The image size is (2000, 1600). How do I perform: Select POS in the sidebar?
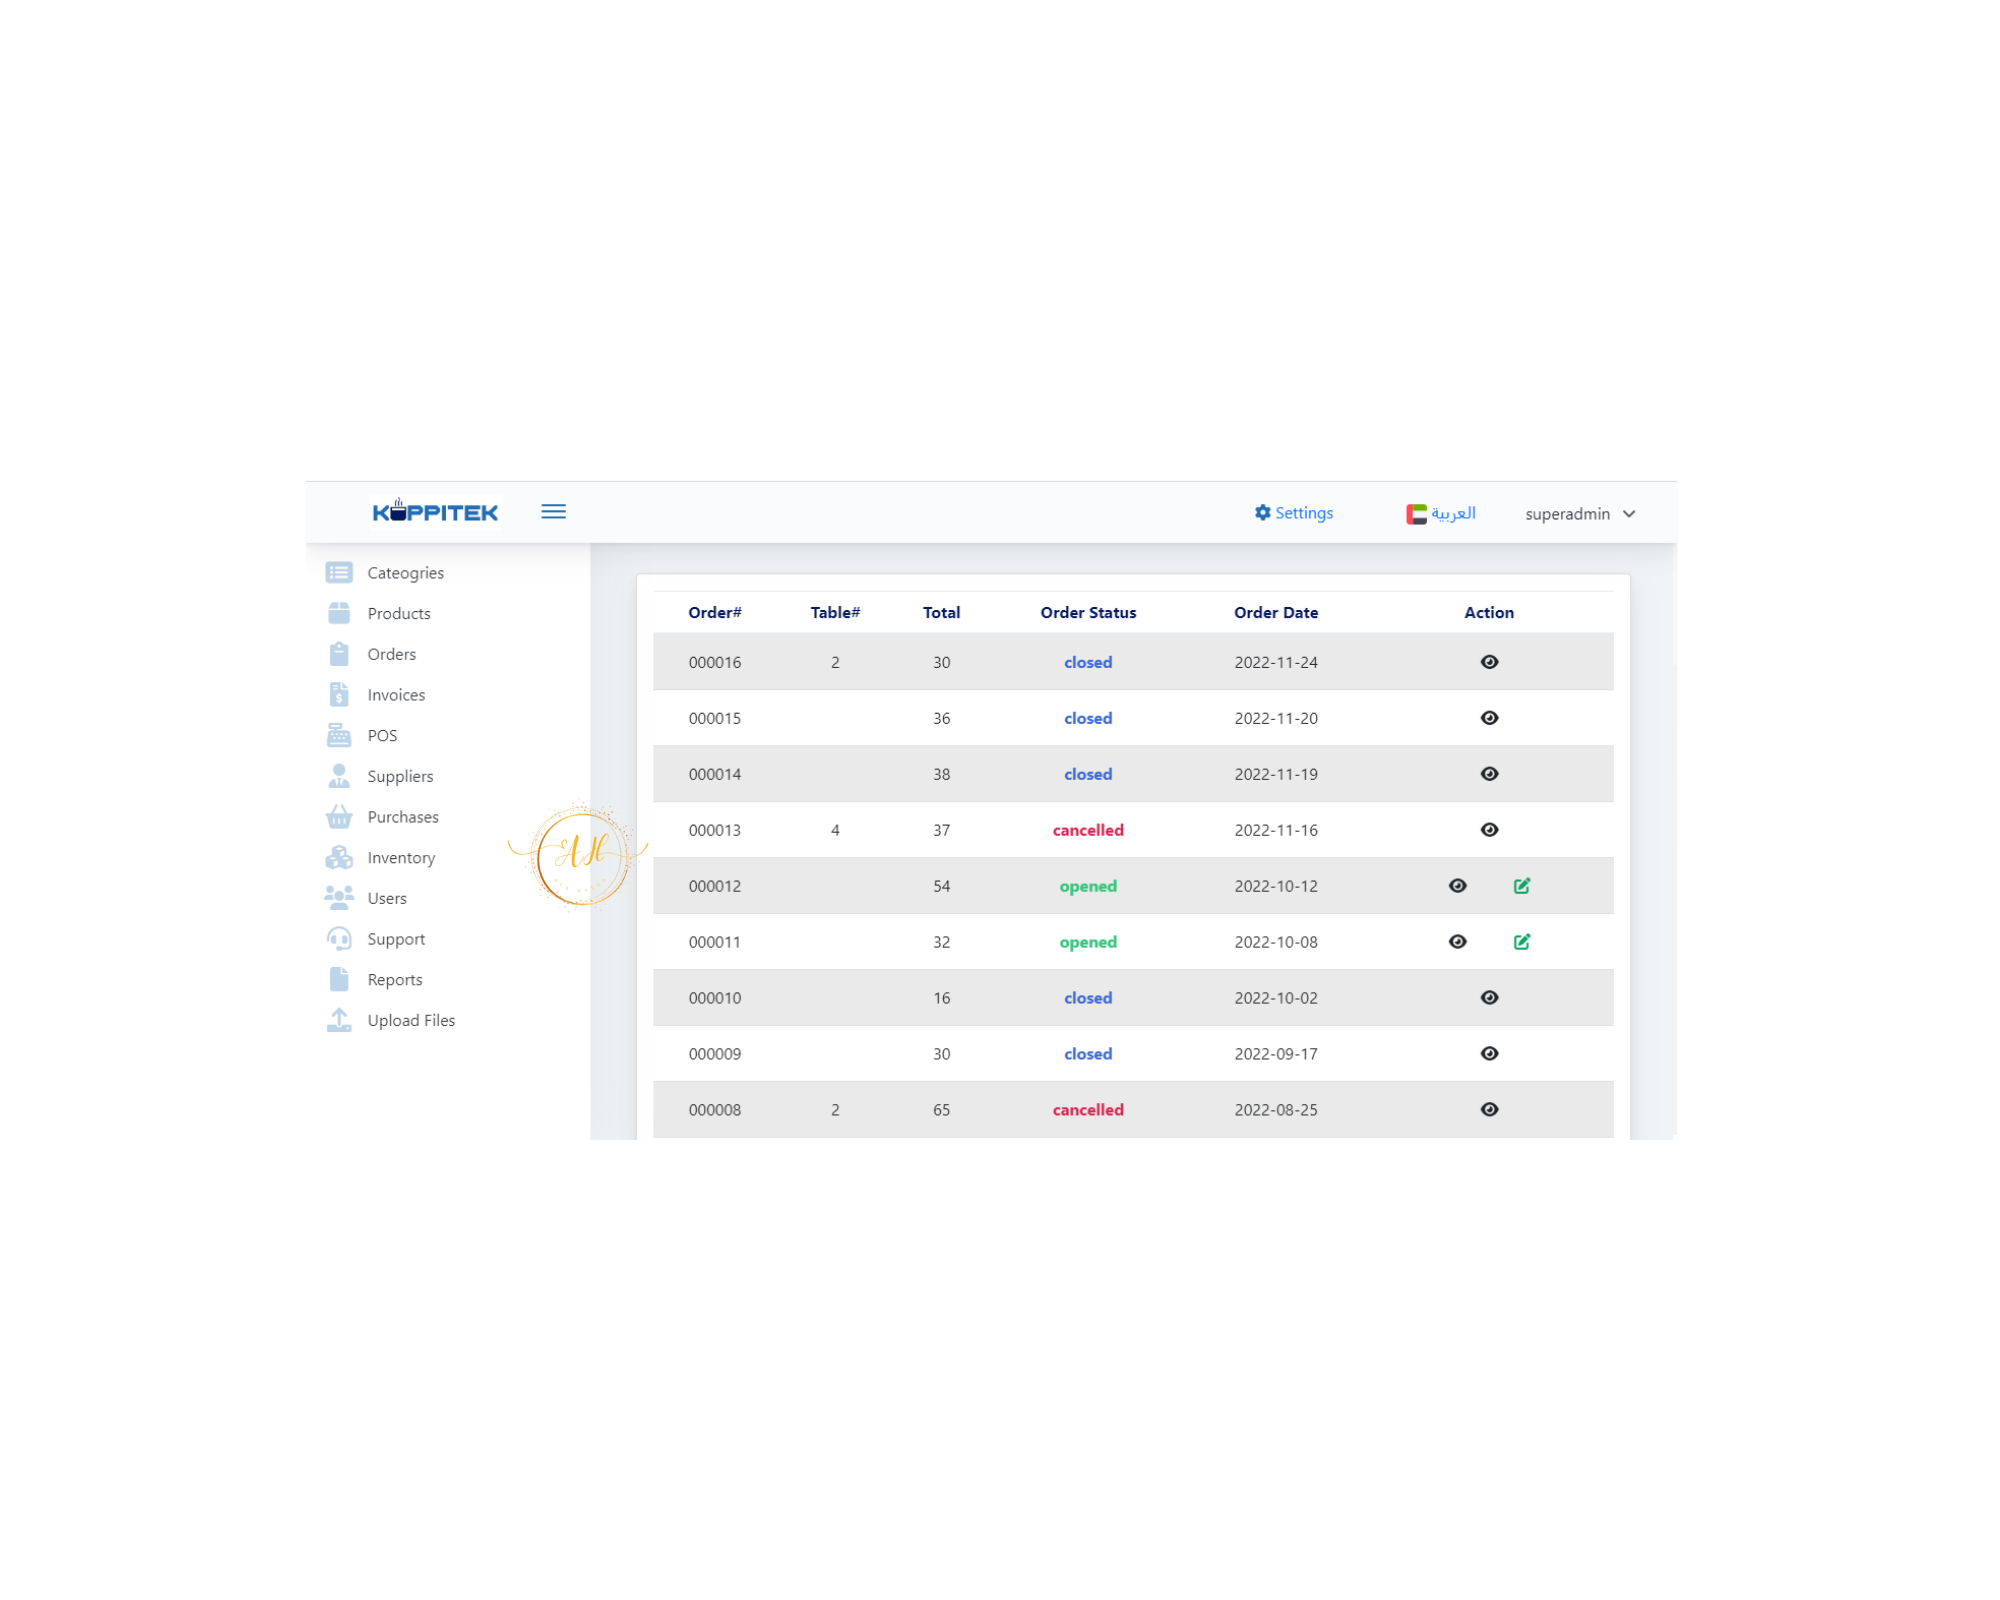pos(382,736)
